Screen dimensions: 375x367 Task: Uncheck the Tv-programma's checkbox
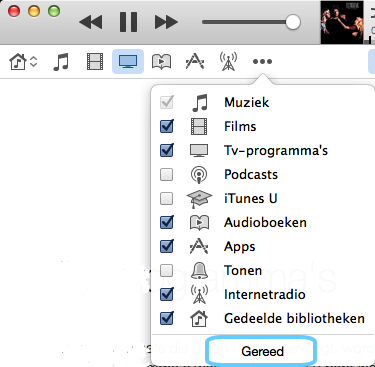point(167,150)
